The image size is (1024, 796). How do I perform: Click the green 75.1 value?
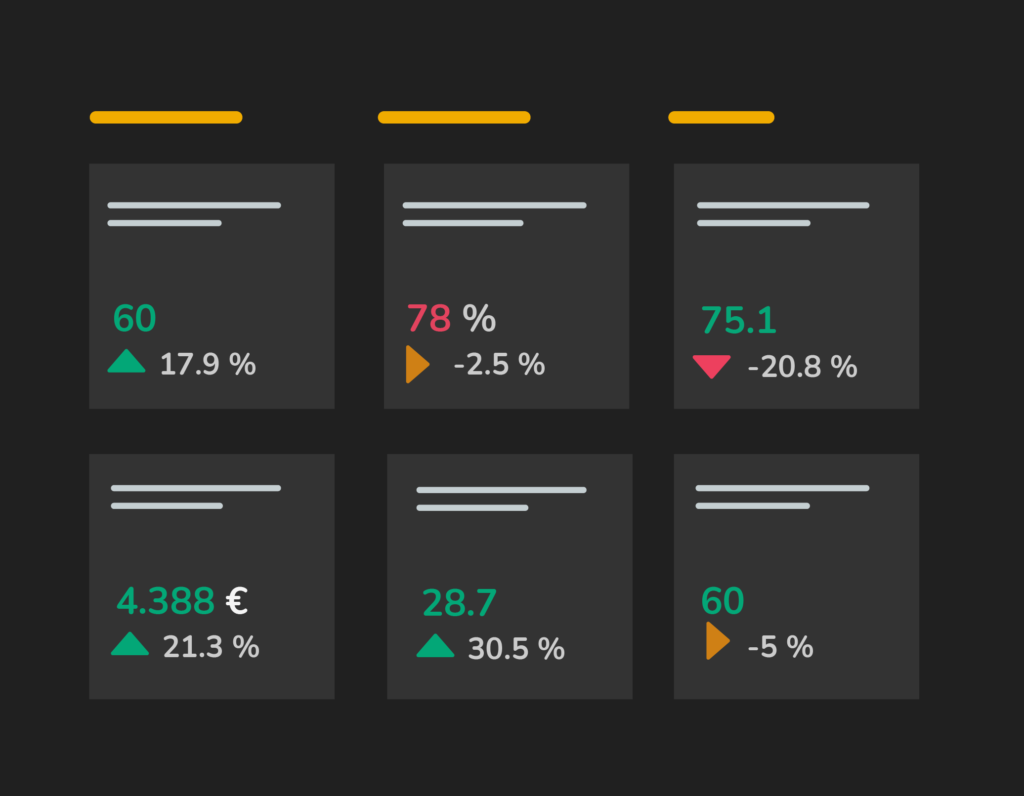click(x=738, y=320)
